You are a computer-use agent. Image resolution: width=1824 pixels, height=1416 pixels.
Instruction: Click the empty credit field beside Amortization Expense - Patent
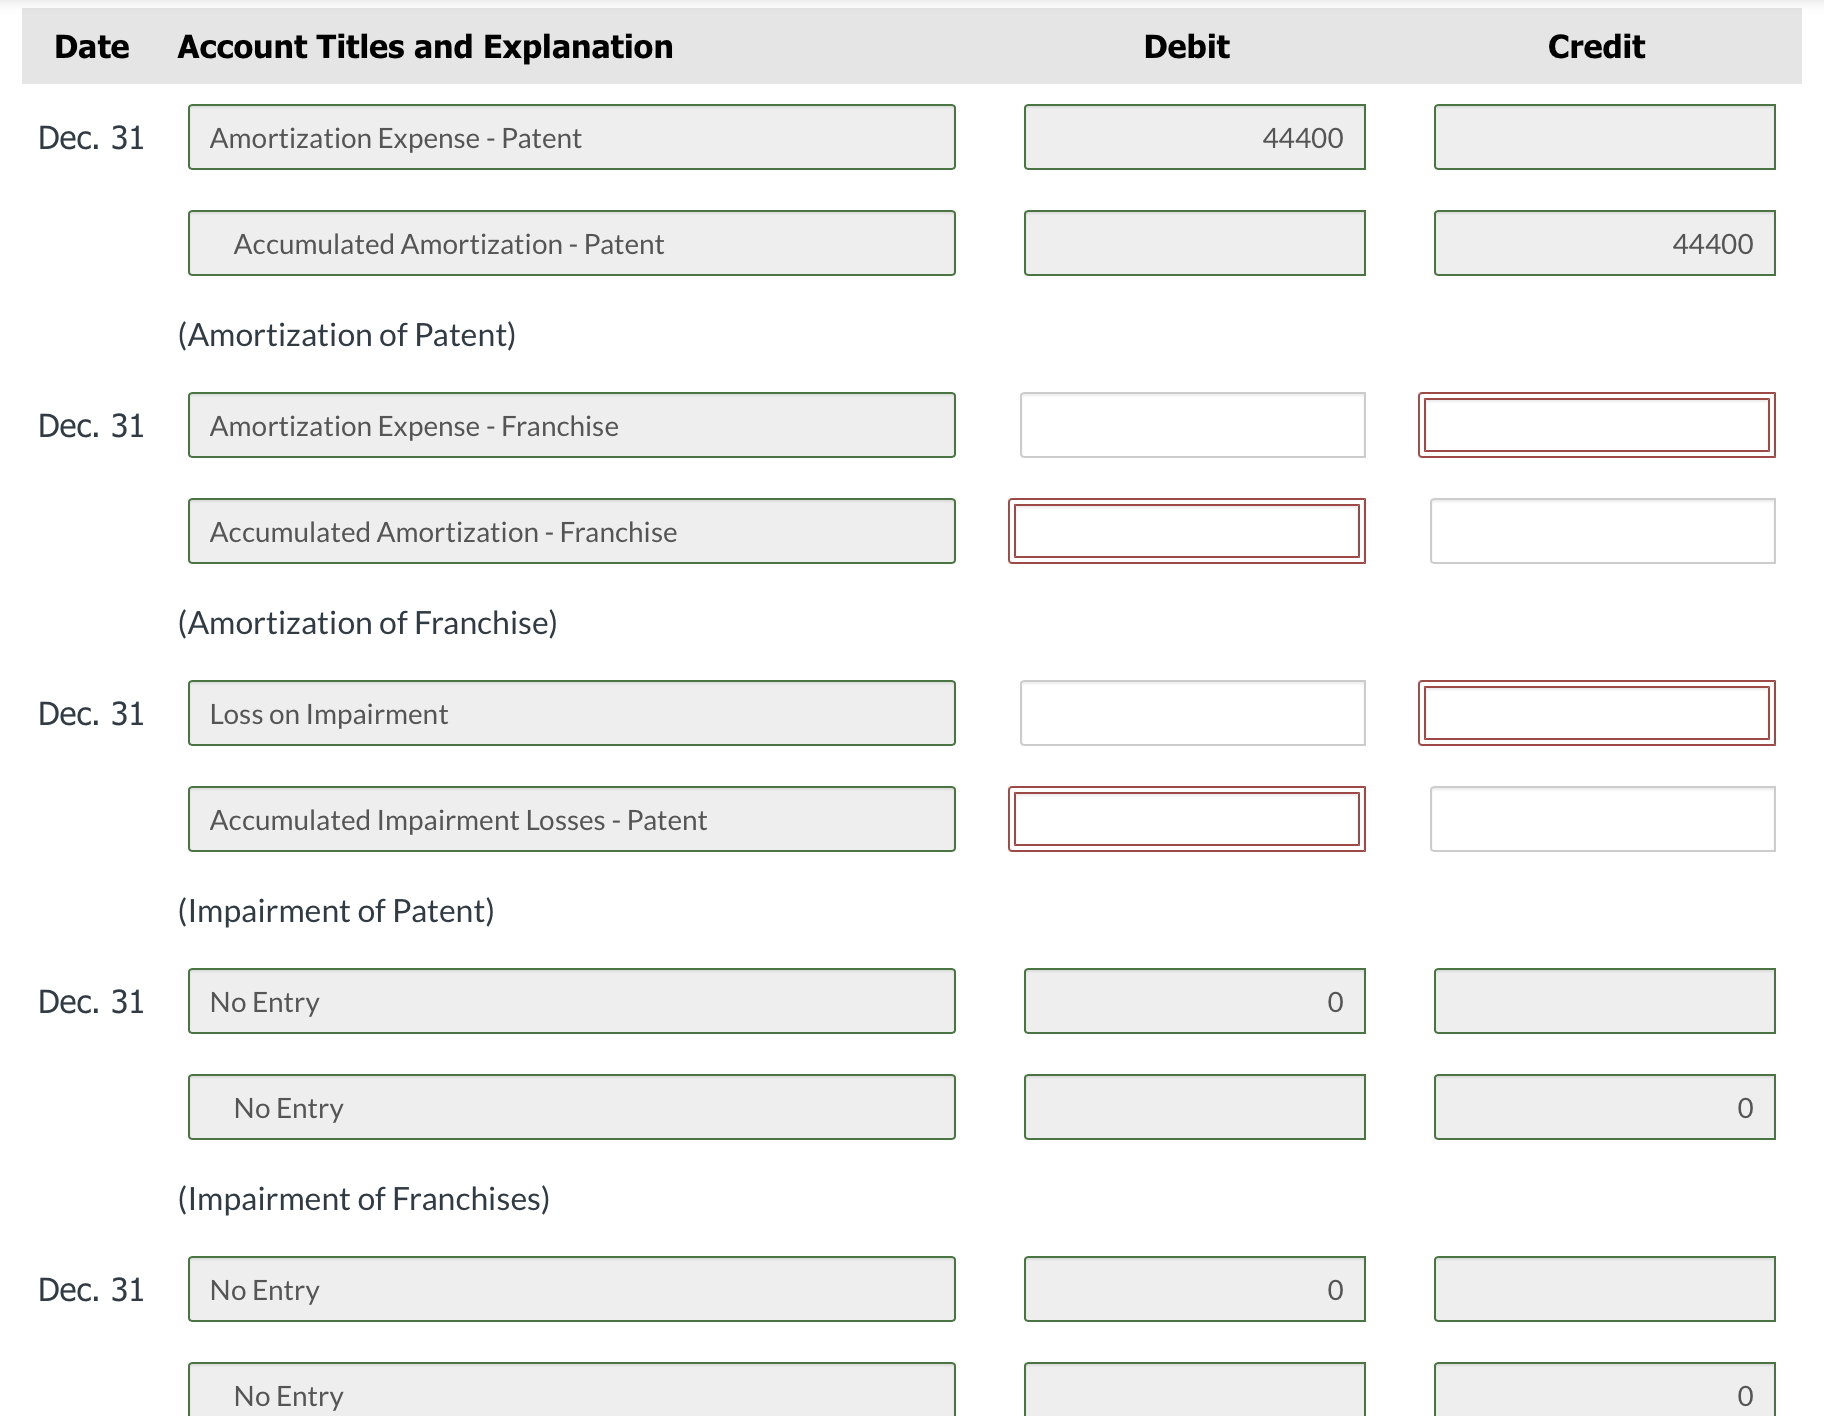(x=1604, y=138)
